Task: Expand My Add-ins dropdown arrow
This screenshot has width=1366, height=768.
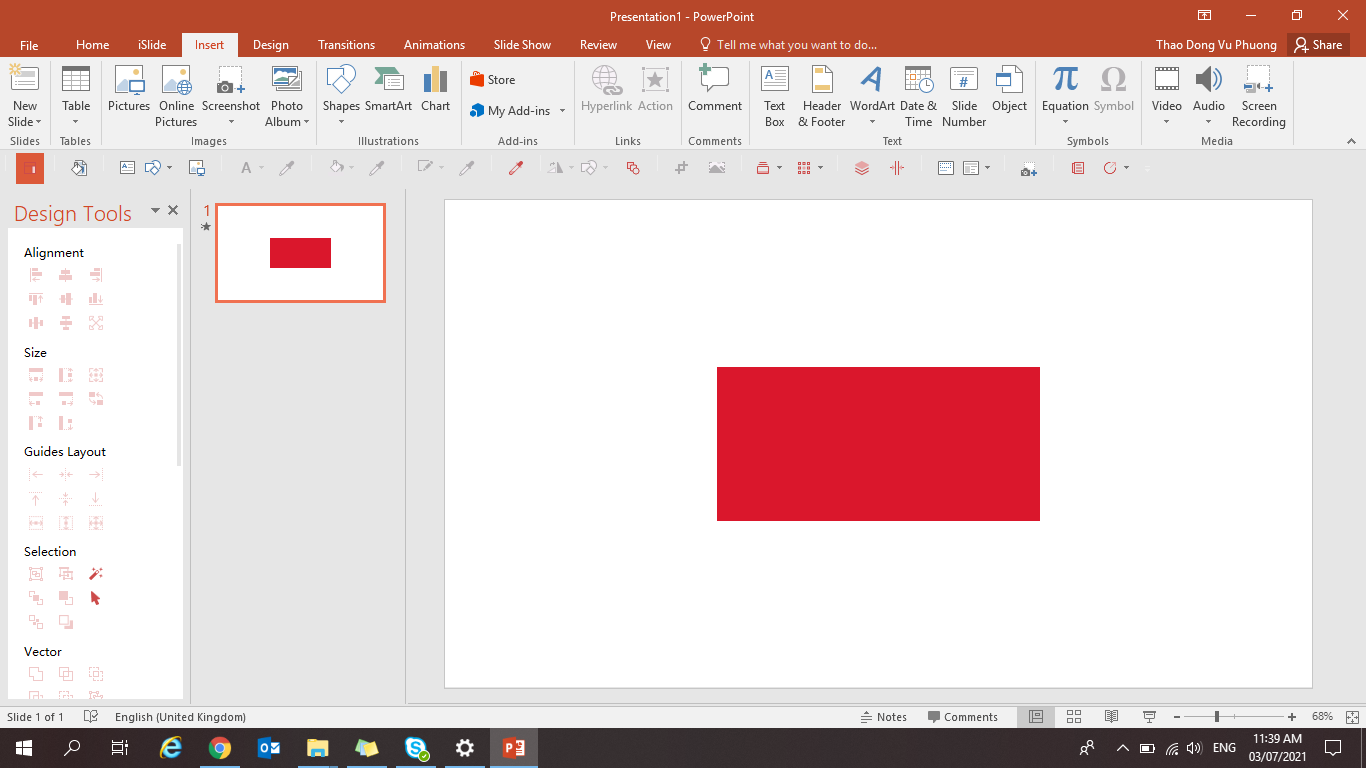Action: [x=562, y=111]
